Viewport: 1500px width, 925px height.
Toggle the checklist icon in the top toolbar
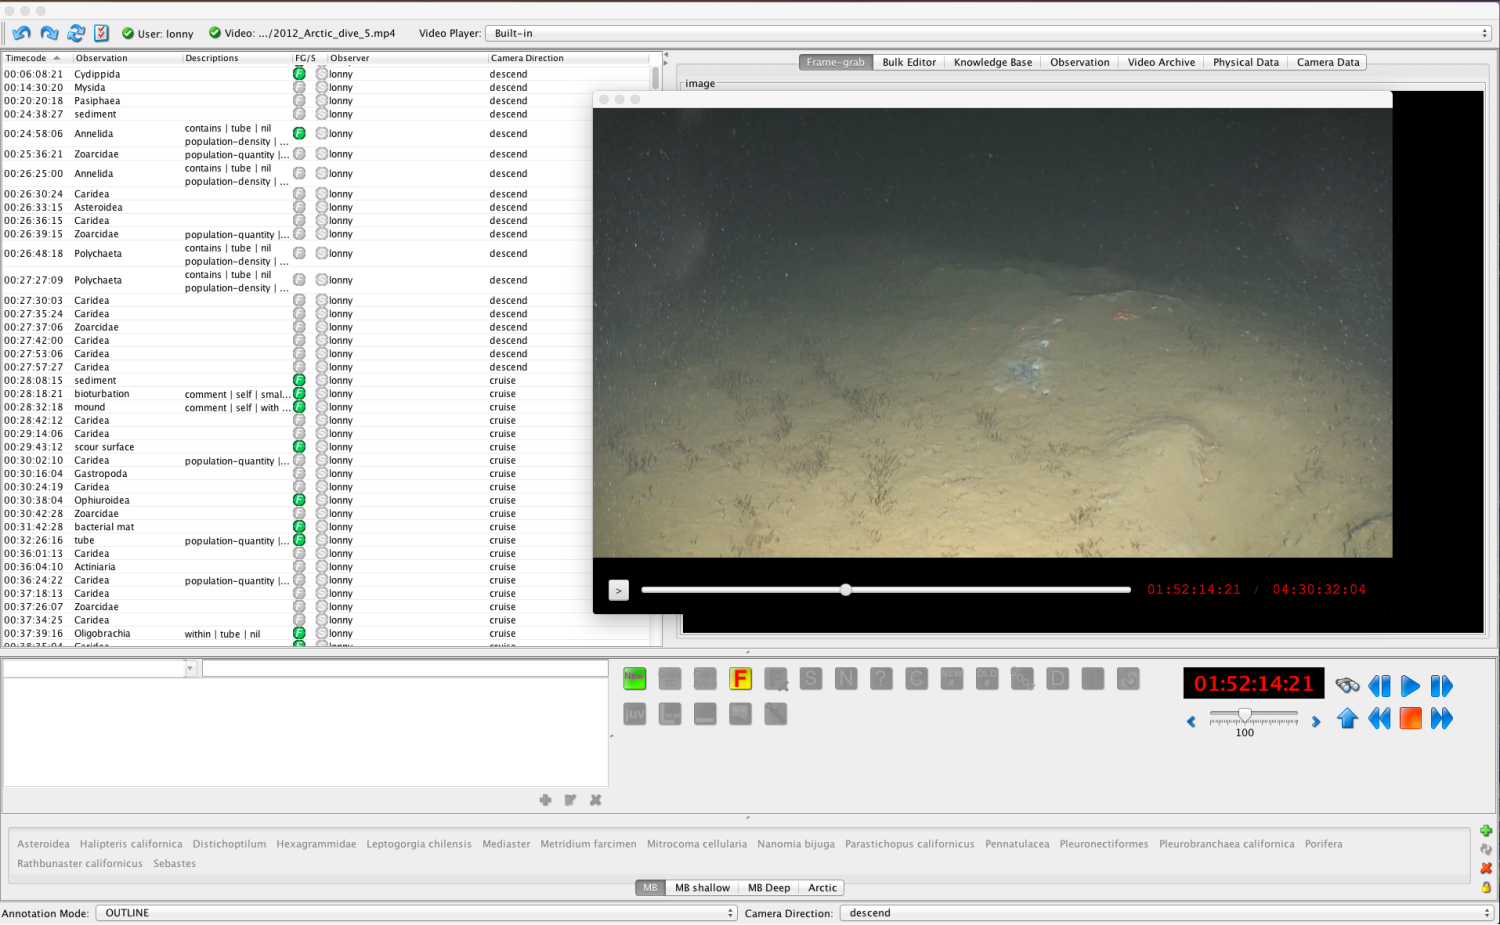pyautogui.click(x=100, y=32)
